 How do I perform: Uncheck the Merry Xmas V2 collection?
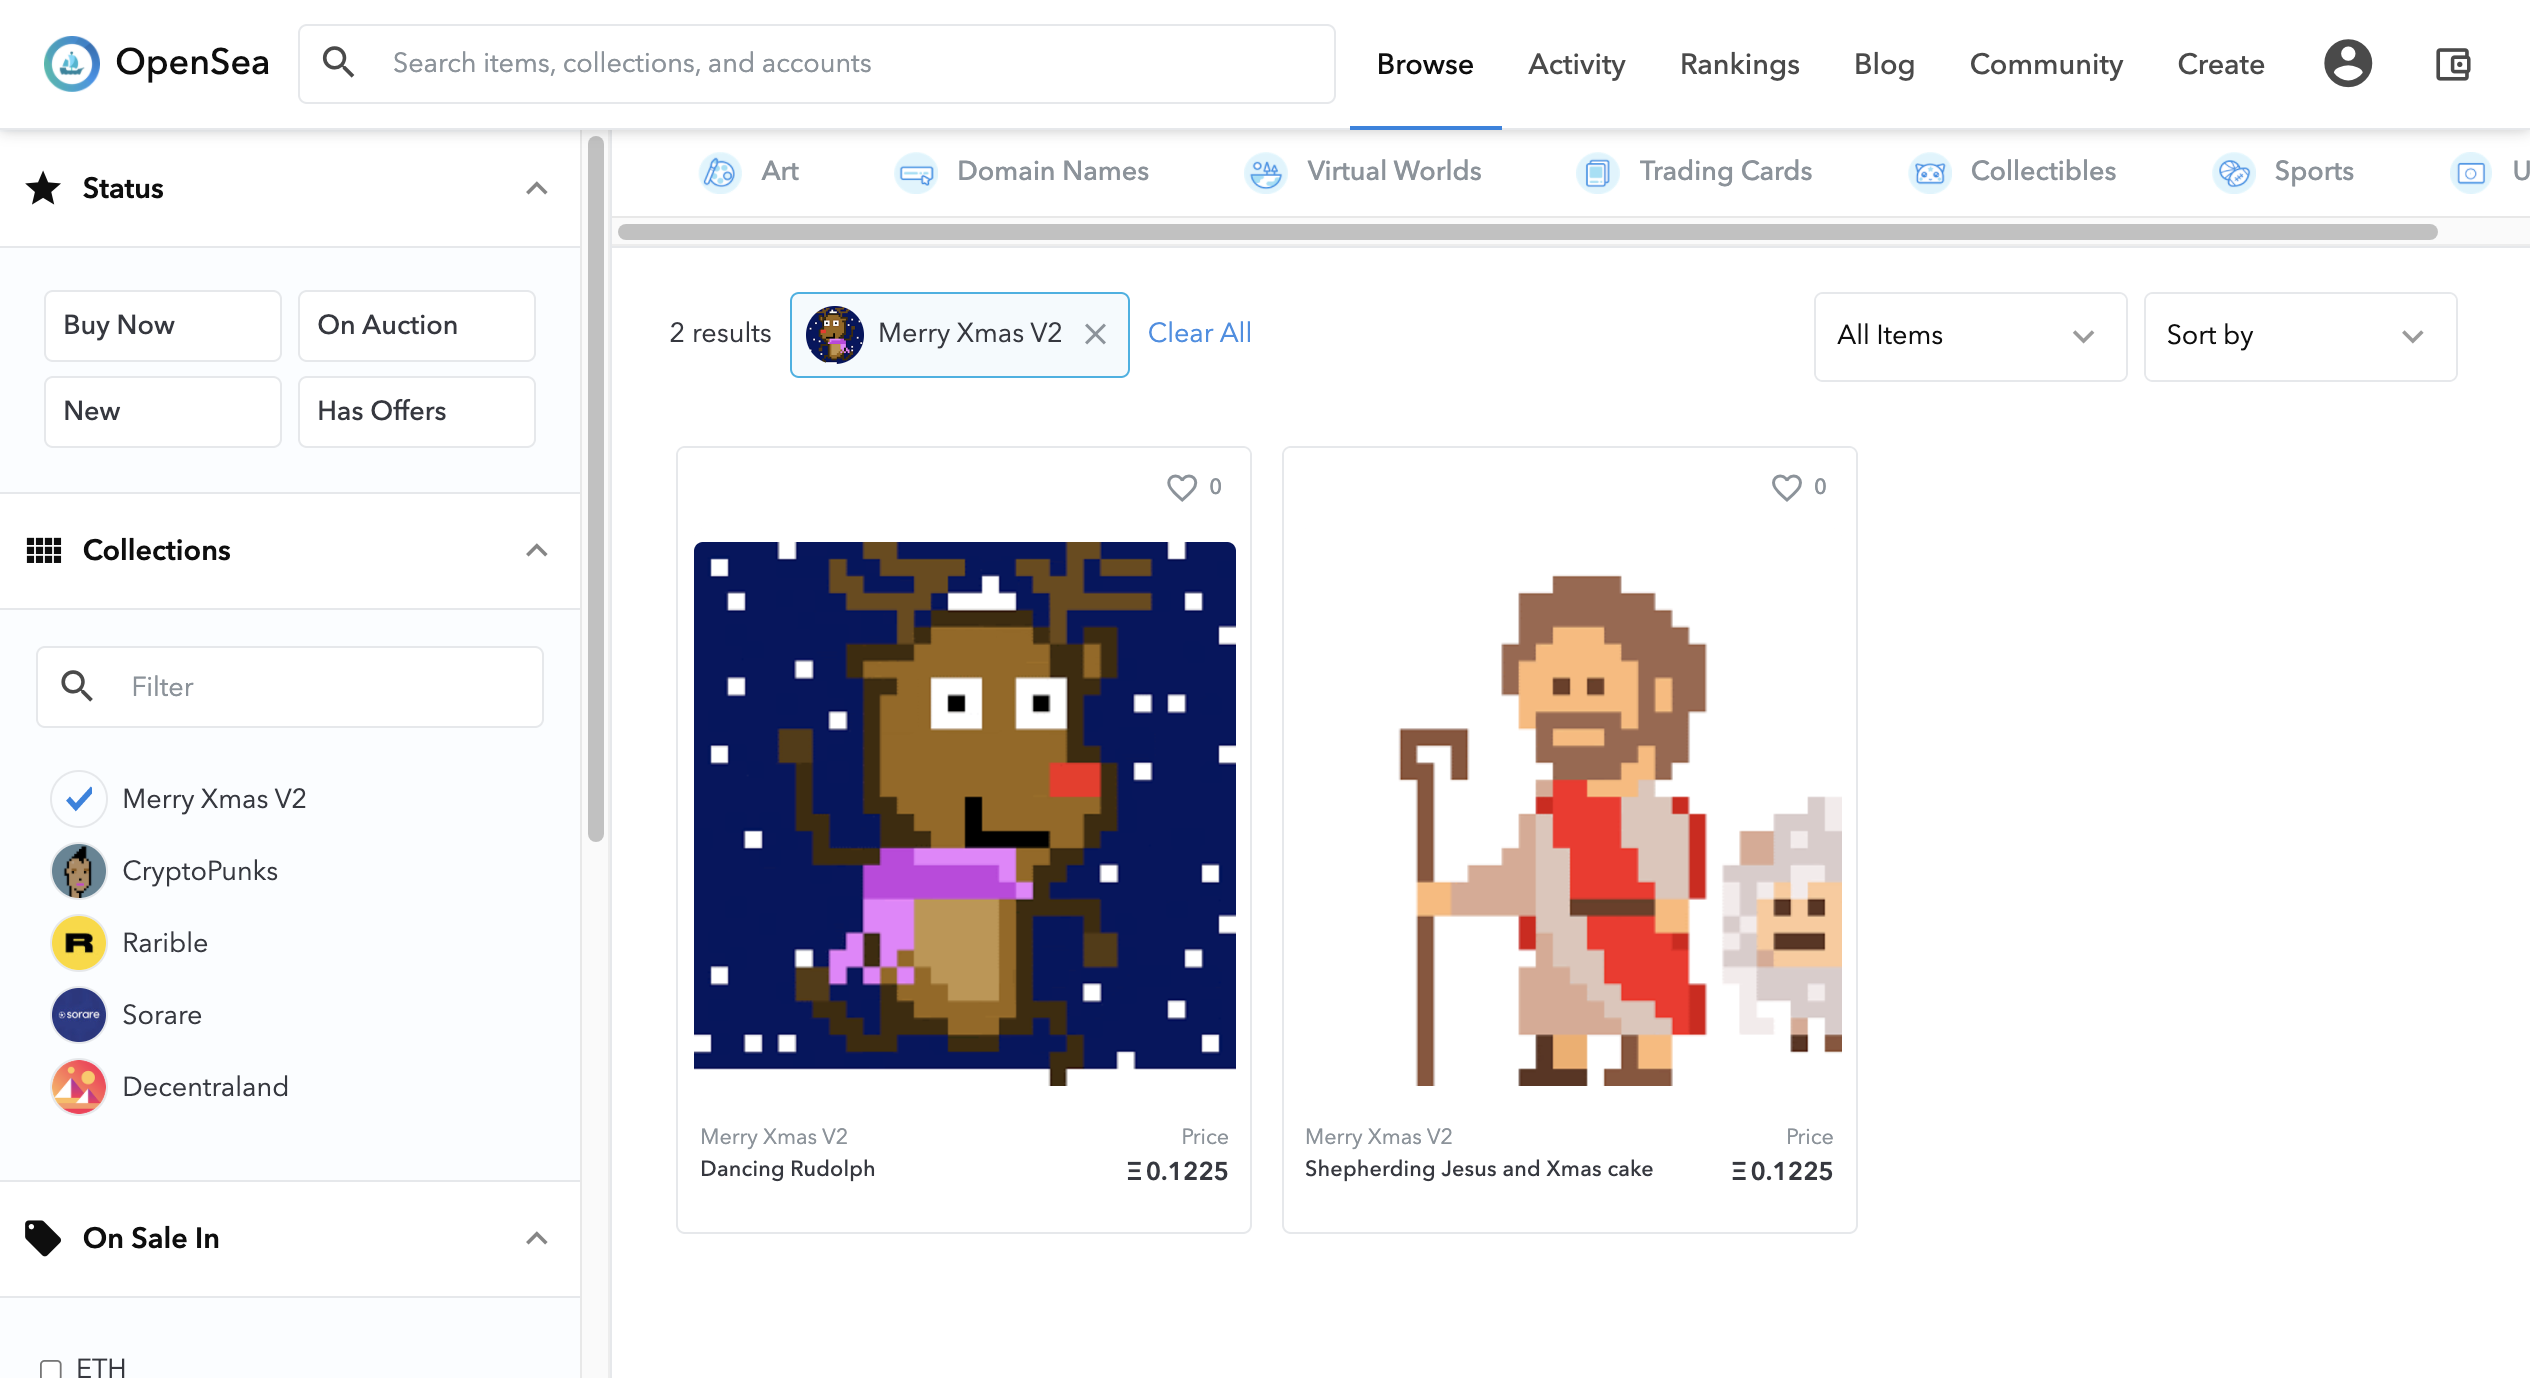click(79, 799)
